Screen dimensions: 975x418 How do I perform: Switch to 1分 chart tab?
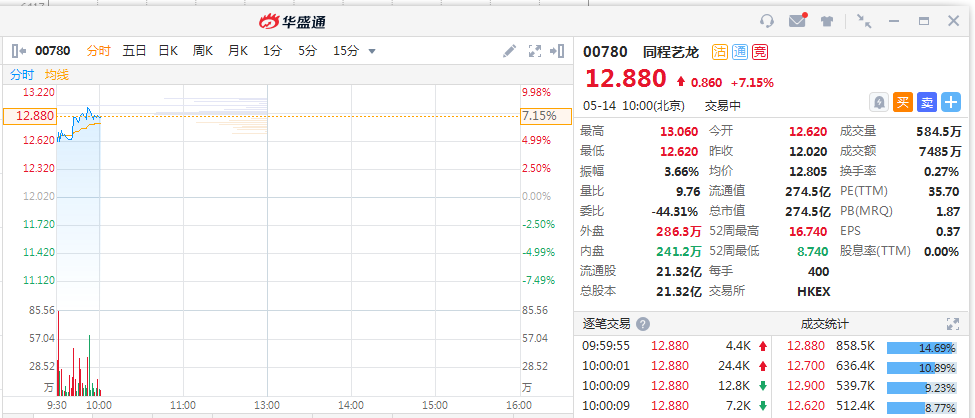click(x=272, y=51)
